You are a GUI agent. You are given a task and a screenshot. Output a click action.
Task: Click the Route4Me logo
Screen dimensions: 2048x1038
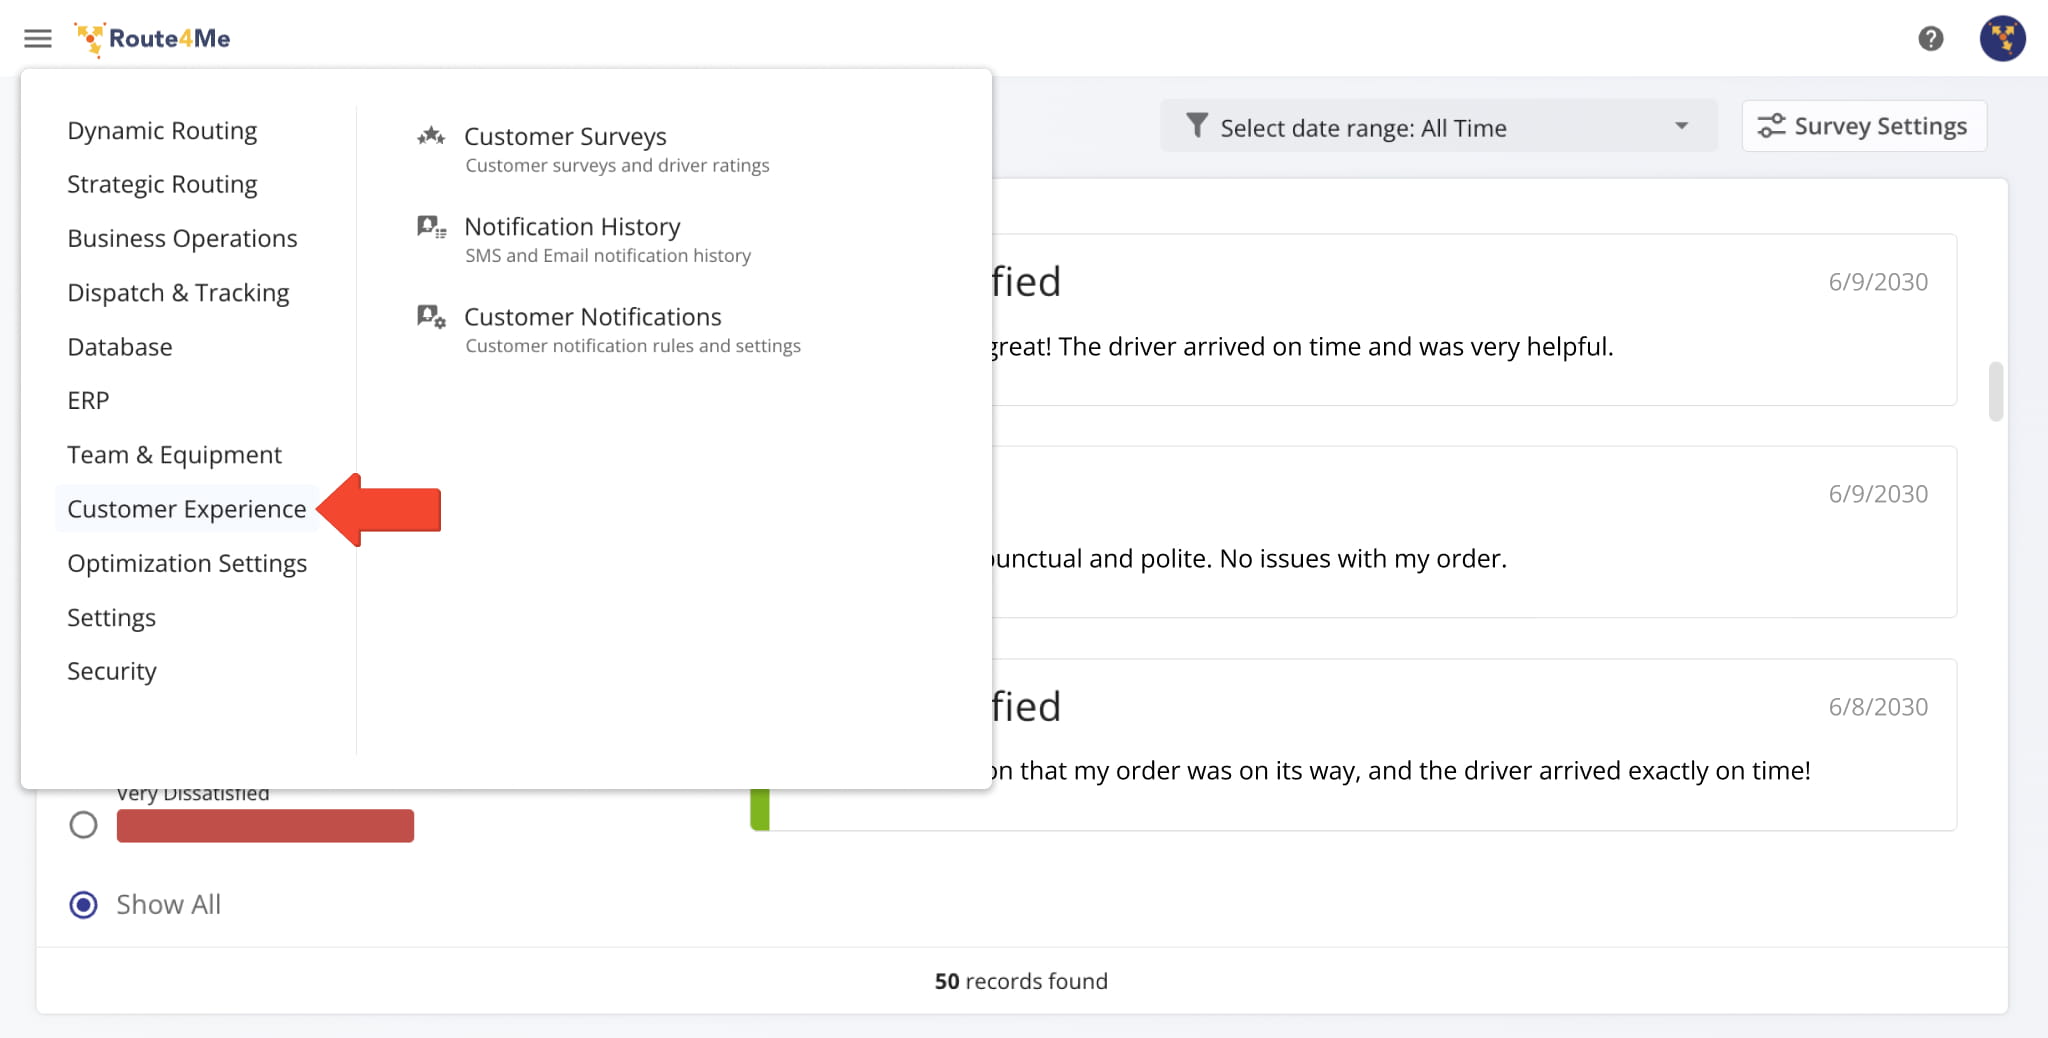pos(153,39)
